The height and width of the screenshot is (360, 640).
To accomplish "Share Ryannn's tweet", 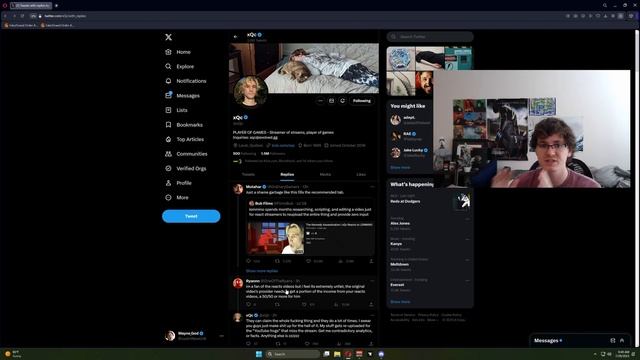I will pos(371,304).
